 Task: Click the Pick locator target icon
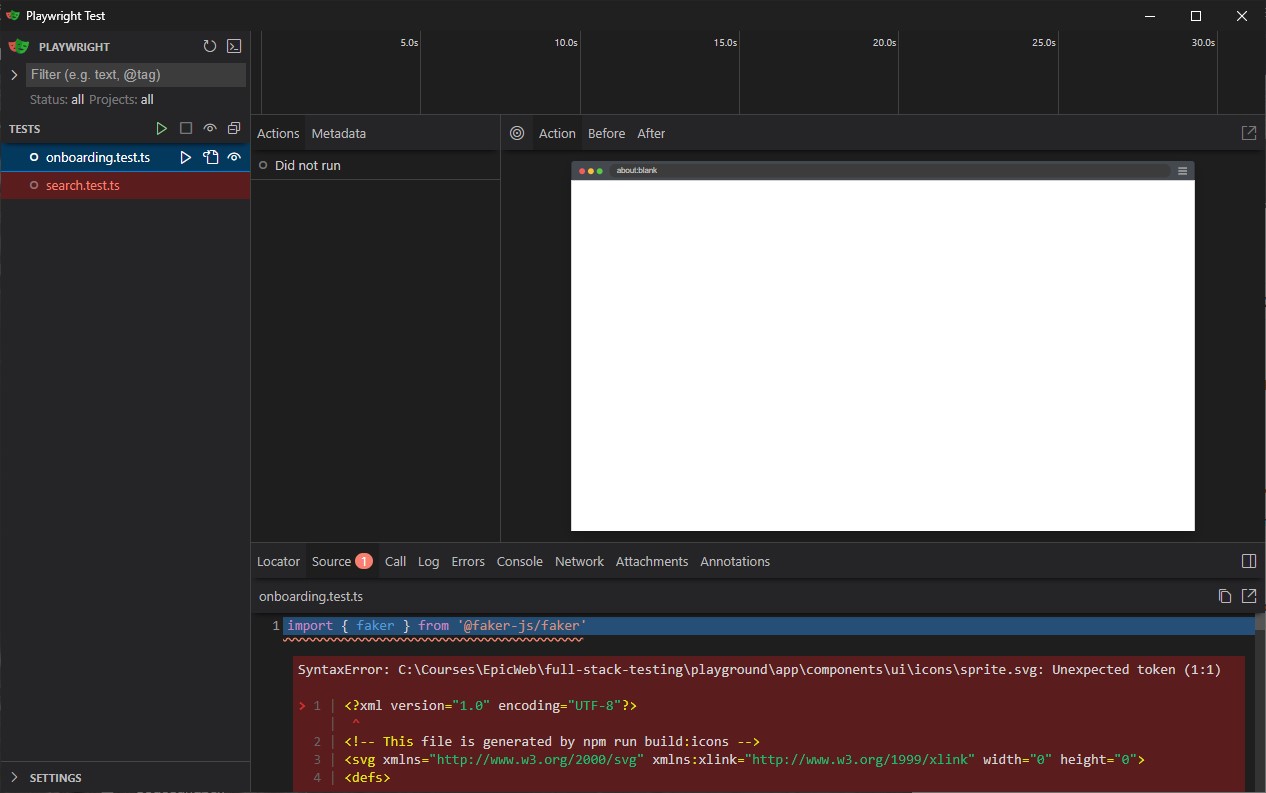[517, 133]
